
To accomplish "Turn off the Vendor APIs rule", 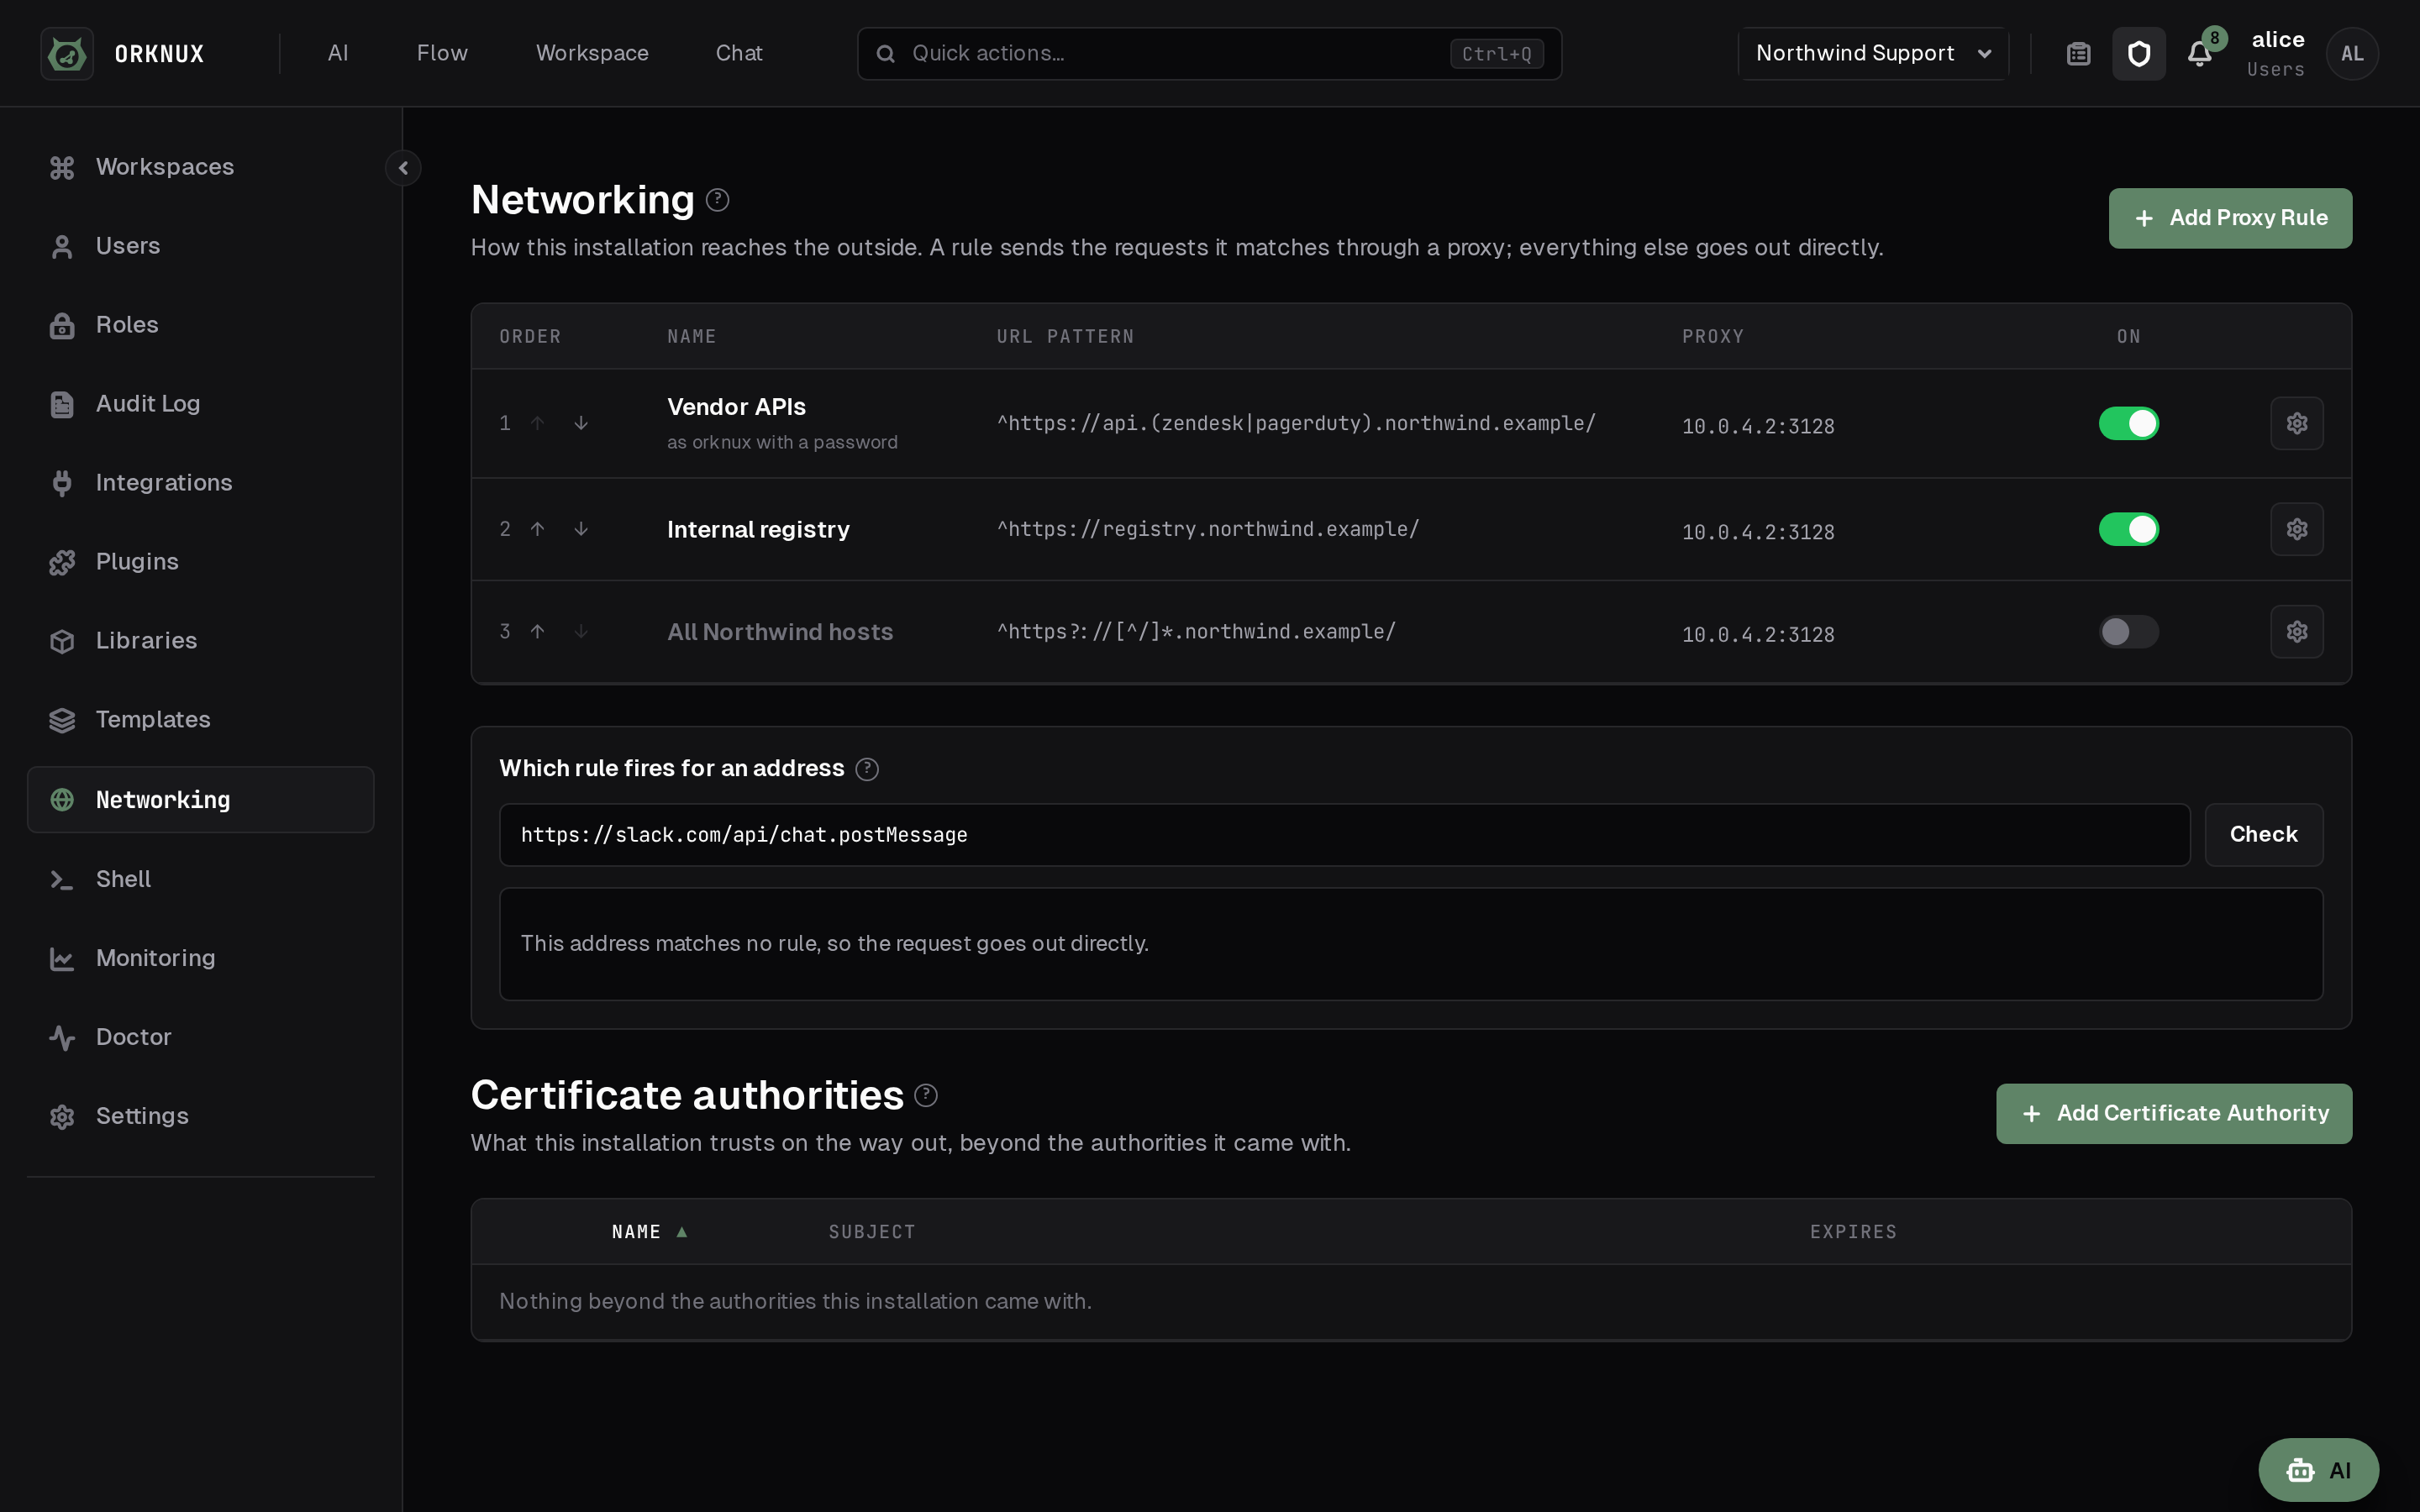I will tap(2128, 423).
